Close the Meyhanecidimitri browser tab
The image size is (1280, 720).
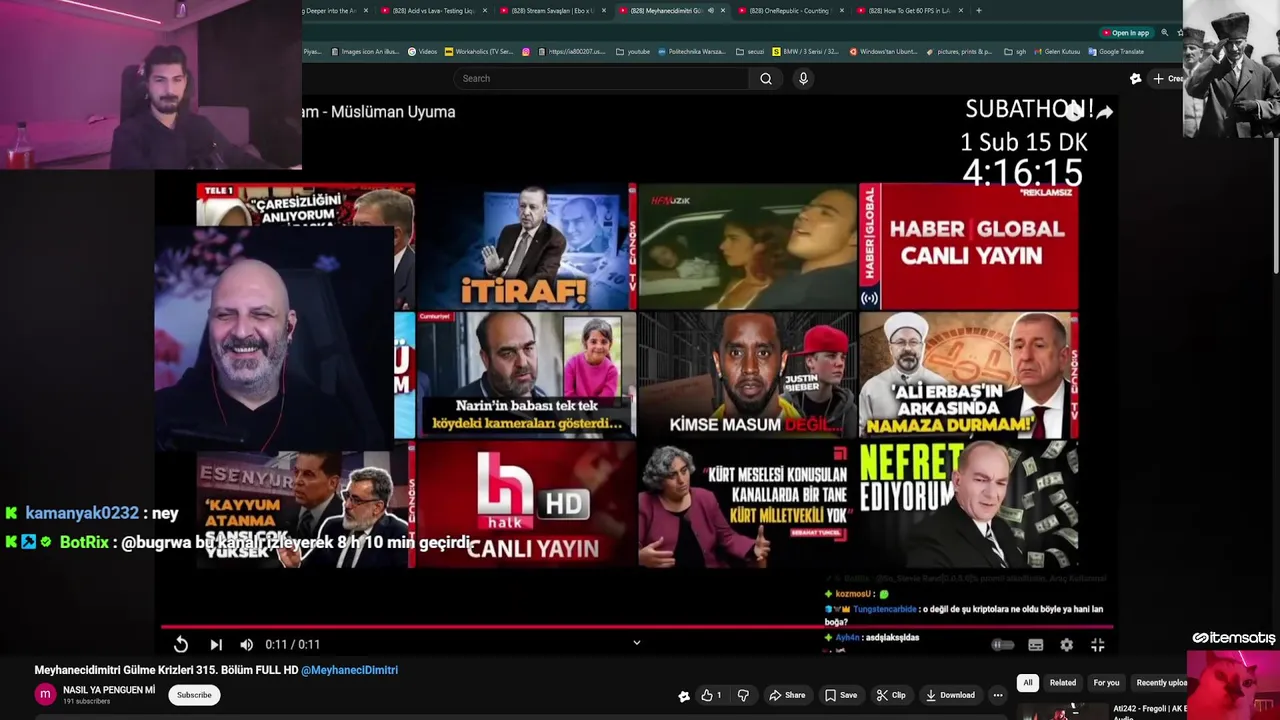[722, 11]
